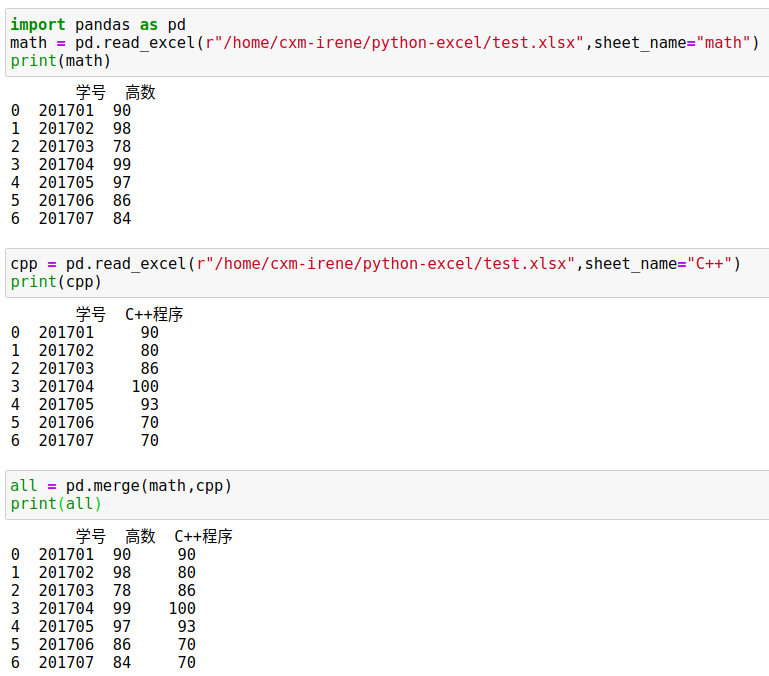Click 201704 in the math output
Screen dimensions: 769x676
(66, 164)
